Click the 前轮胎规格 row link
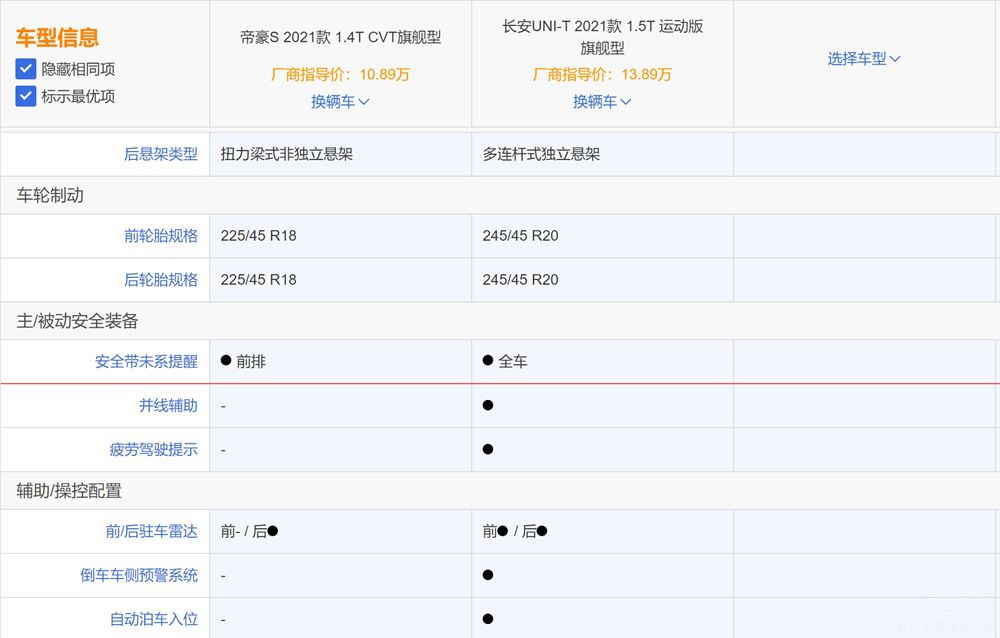 [x=160, y=235]
